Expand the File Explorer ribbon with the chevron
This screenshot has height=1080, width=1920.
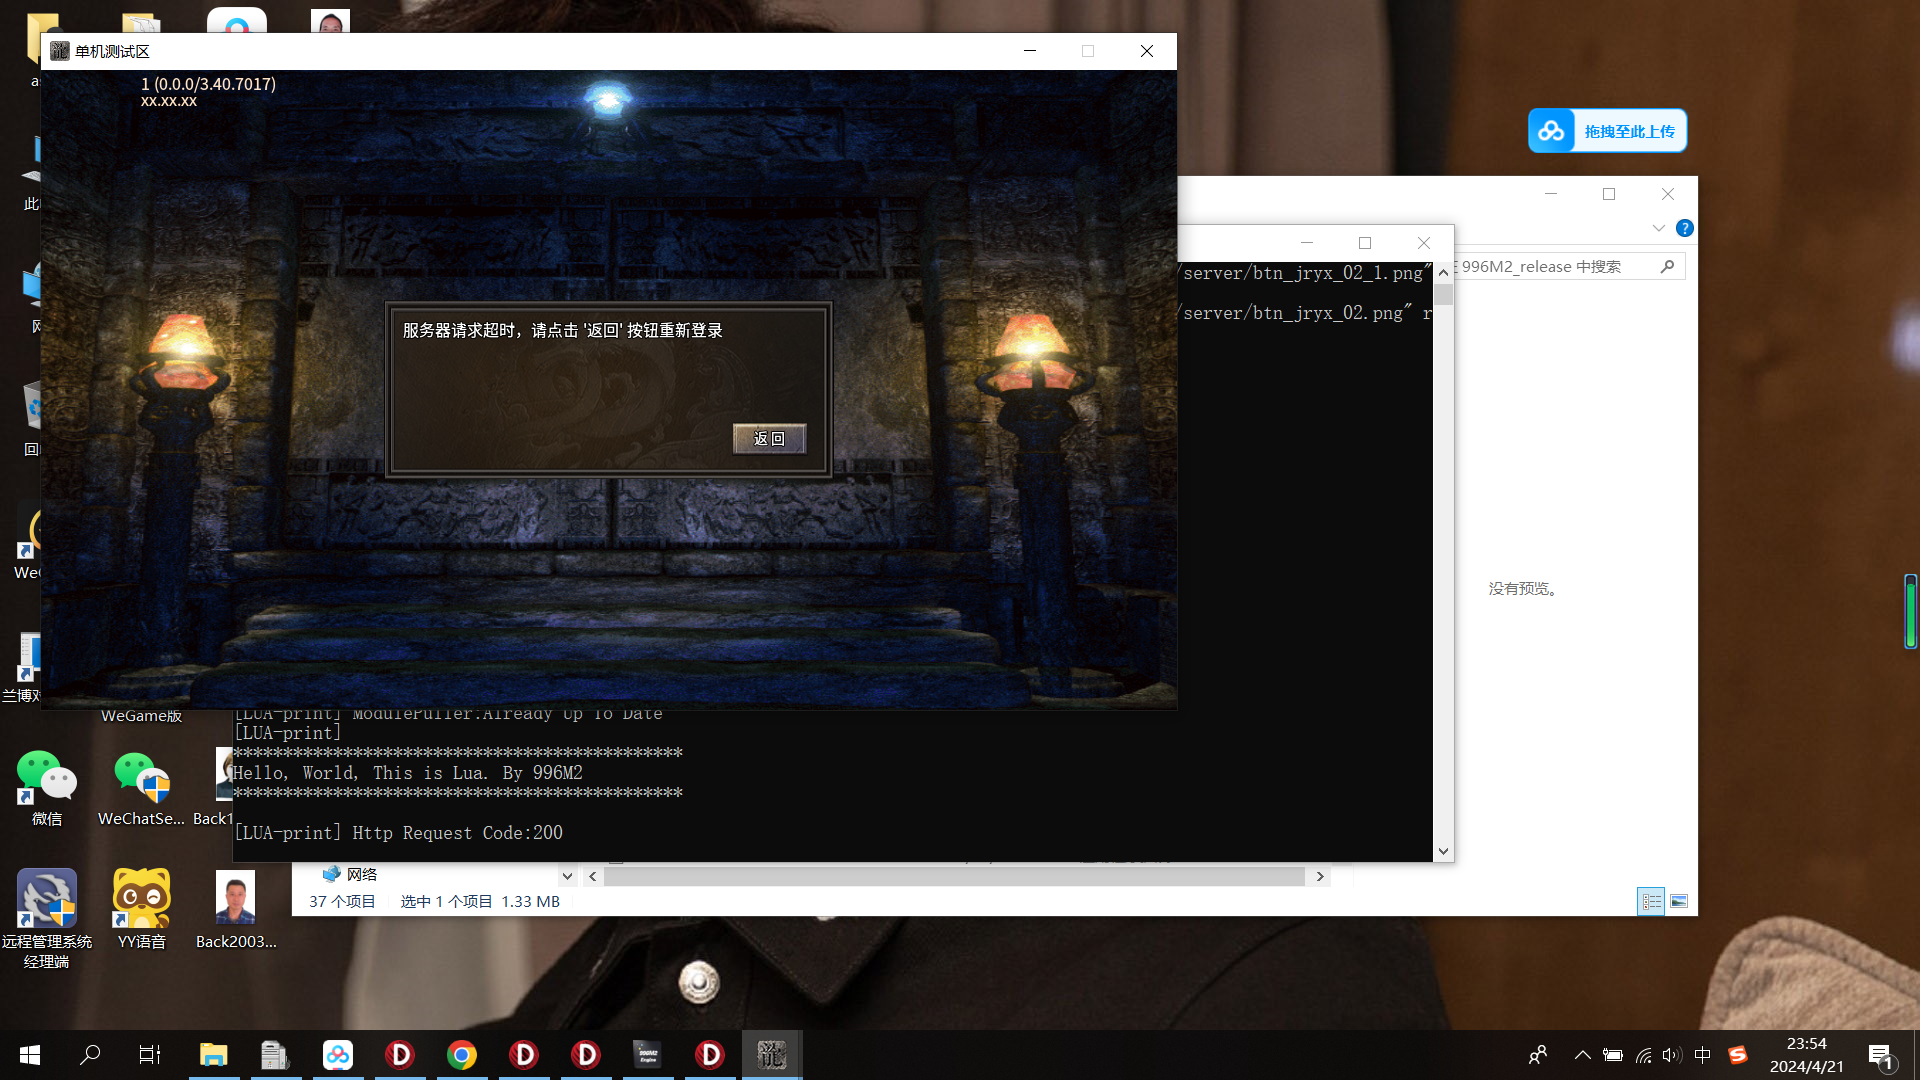tap(1659, 228)
